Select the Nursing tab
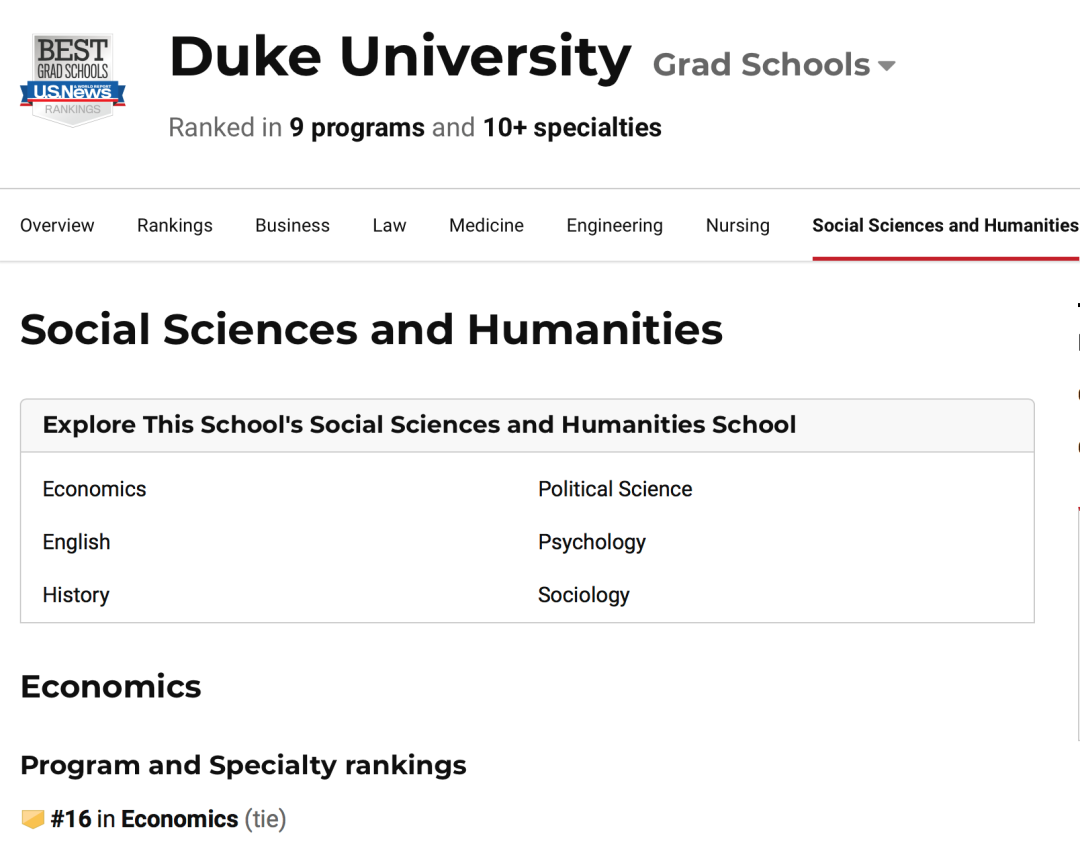 pos(738,225)
